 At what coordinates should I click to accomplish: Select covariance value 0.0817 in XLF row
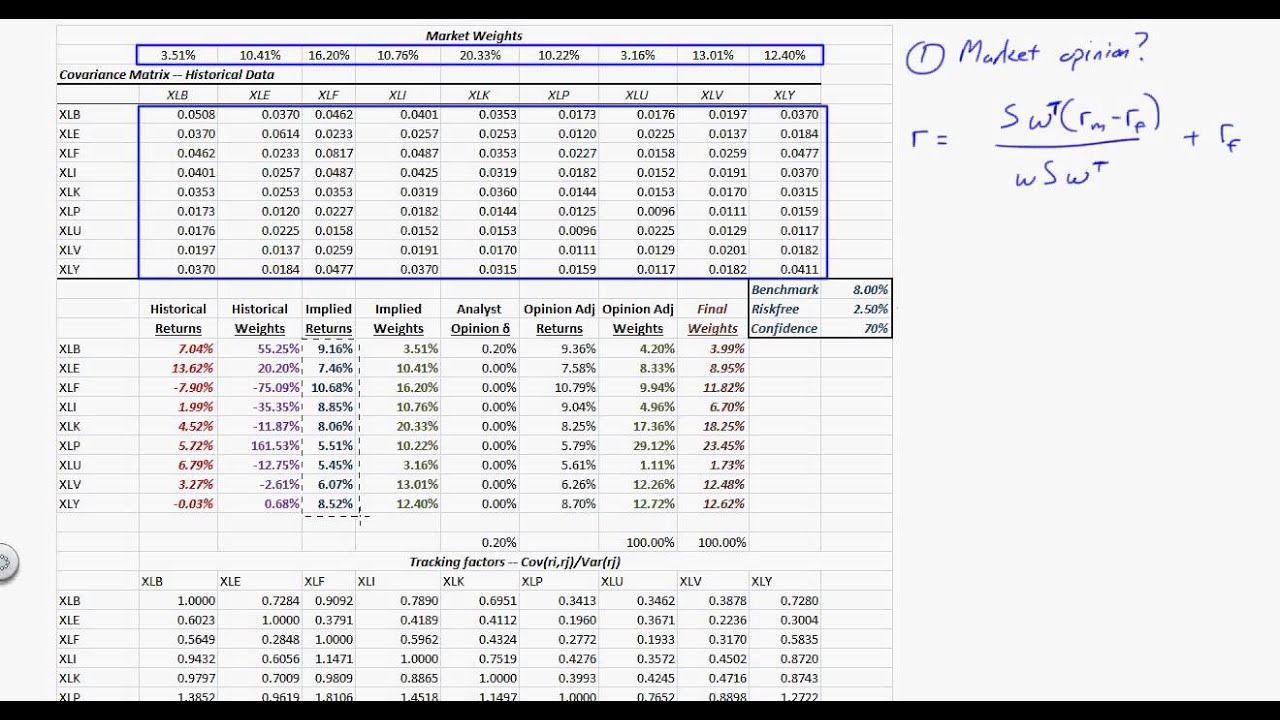pos(333,153)
